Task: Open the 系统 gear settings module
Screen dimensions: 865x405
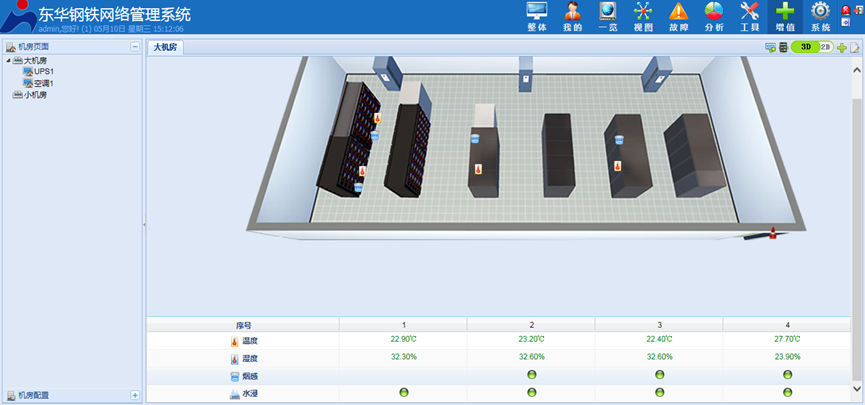Action: (x=820, y=17)
